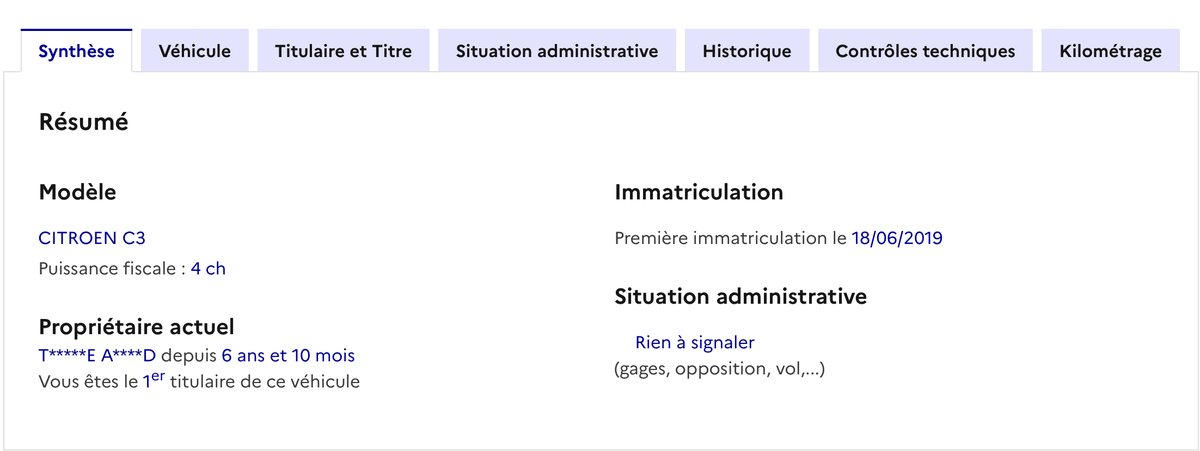This screenshot has width=1200, height=451.
Task: Click the 4 ch fiscal power value
Action: pos(208,269)
